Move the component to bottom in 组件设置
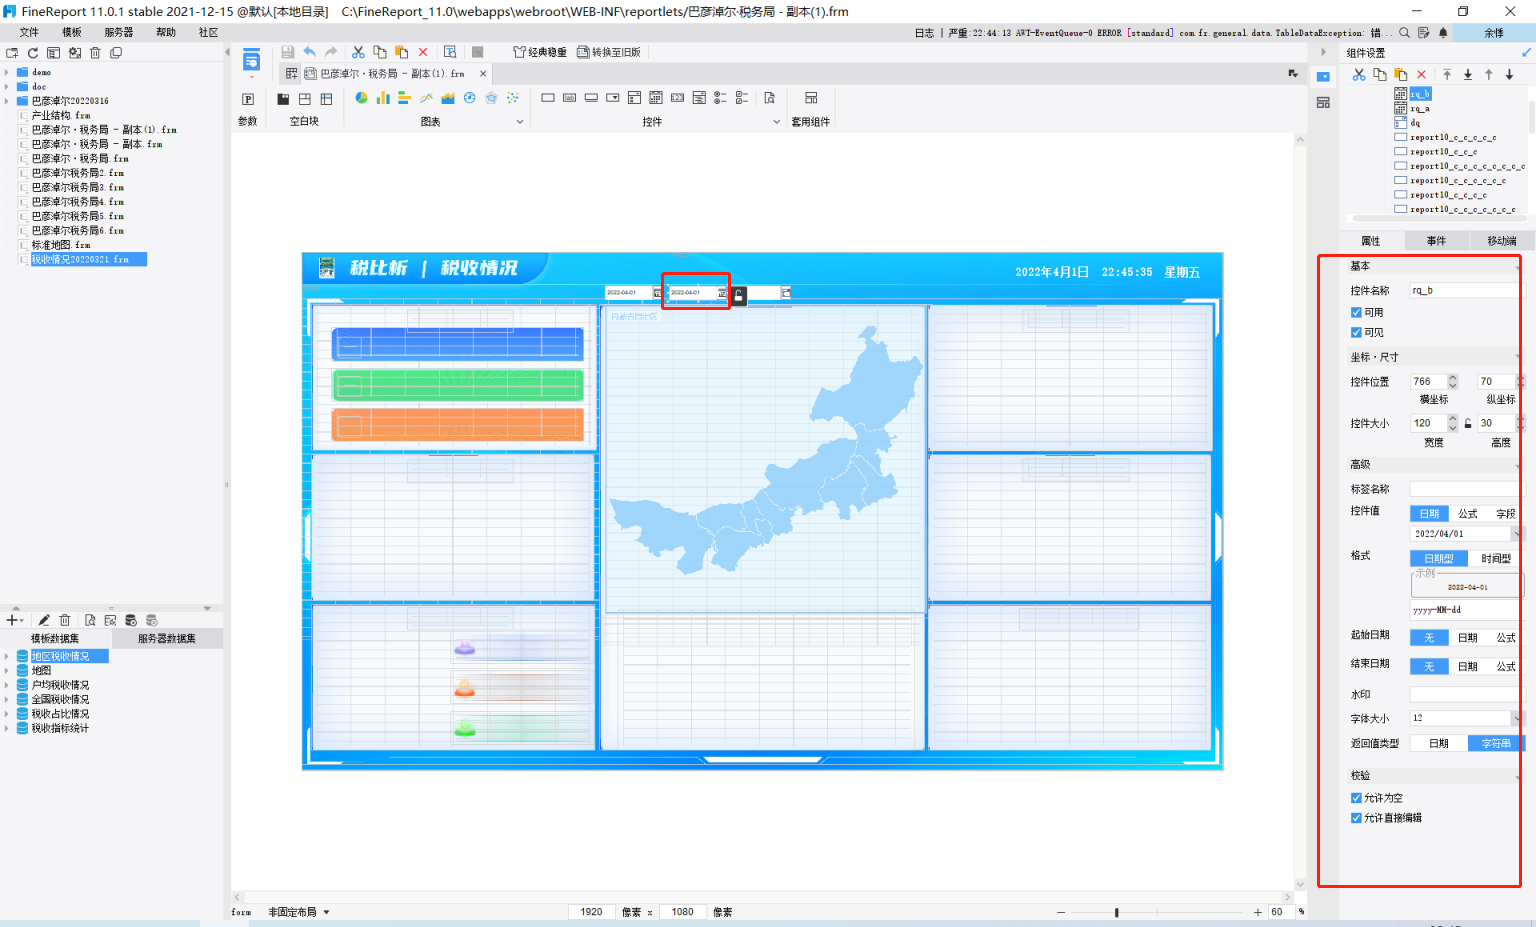The width and height of the screenshot is (1536, 927). pos(1468,75)
